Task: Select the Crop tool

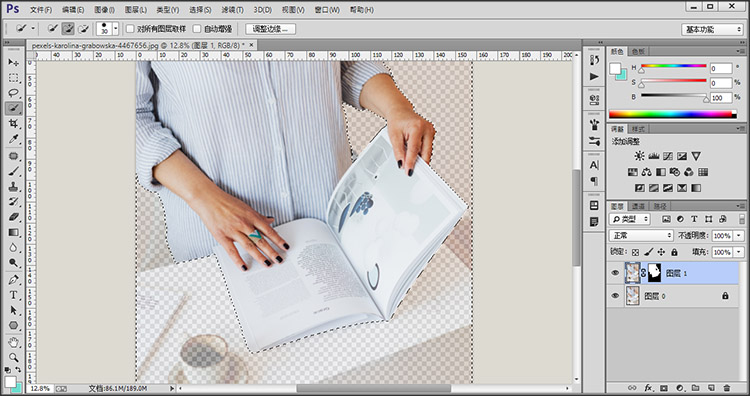Action: tap(14, 124)
